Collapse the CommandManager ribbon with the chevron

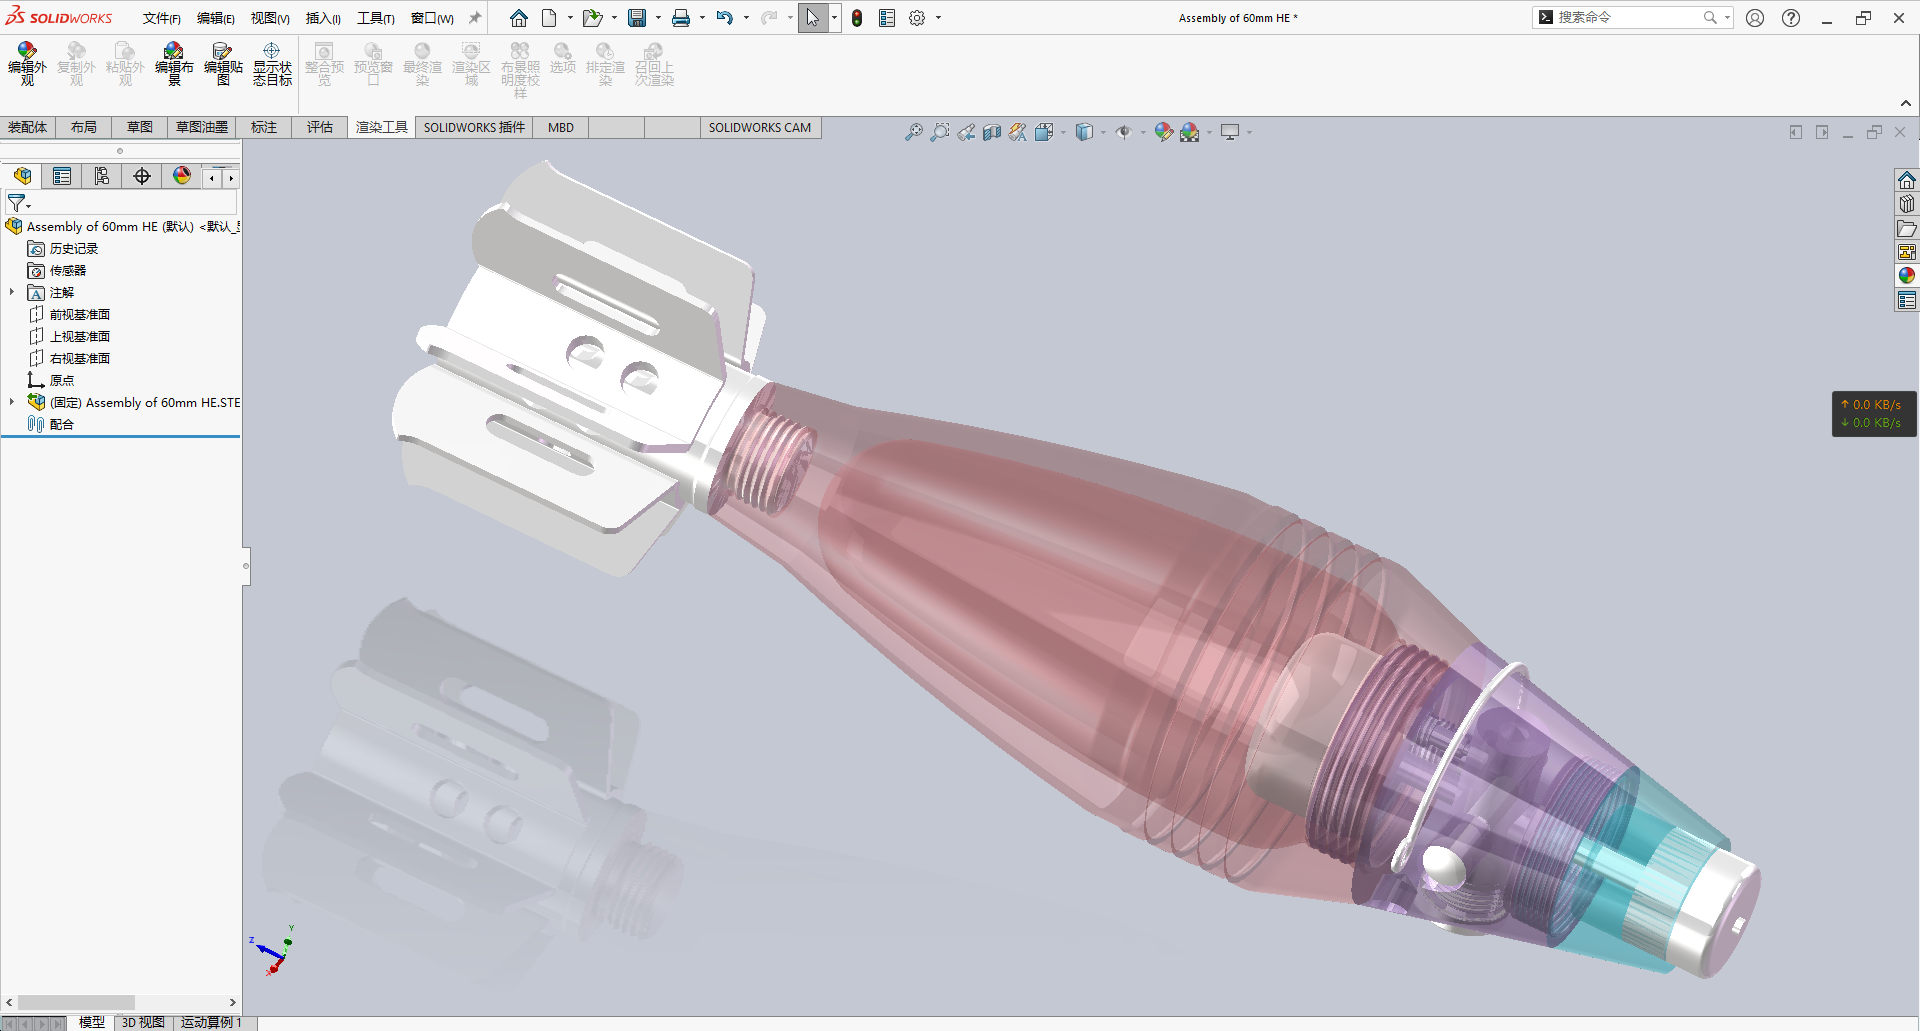pos(1906,103)
